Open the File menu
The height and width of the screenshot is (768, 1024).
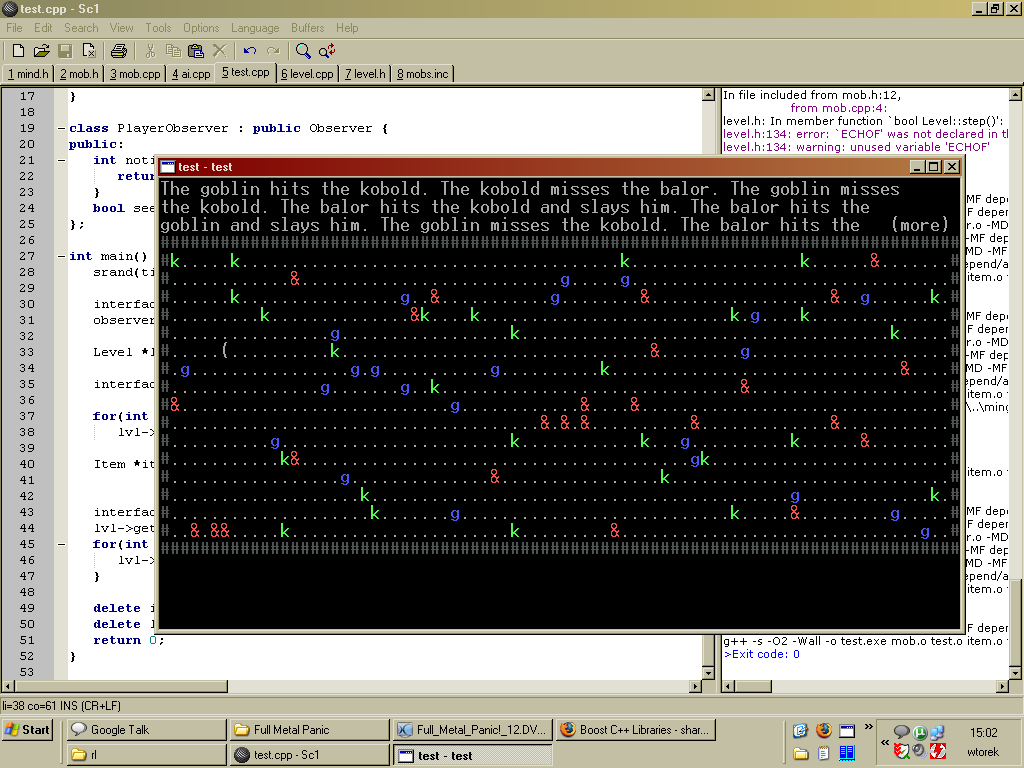(x=14, y=28)
